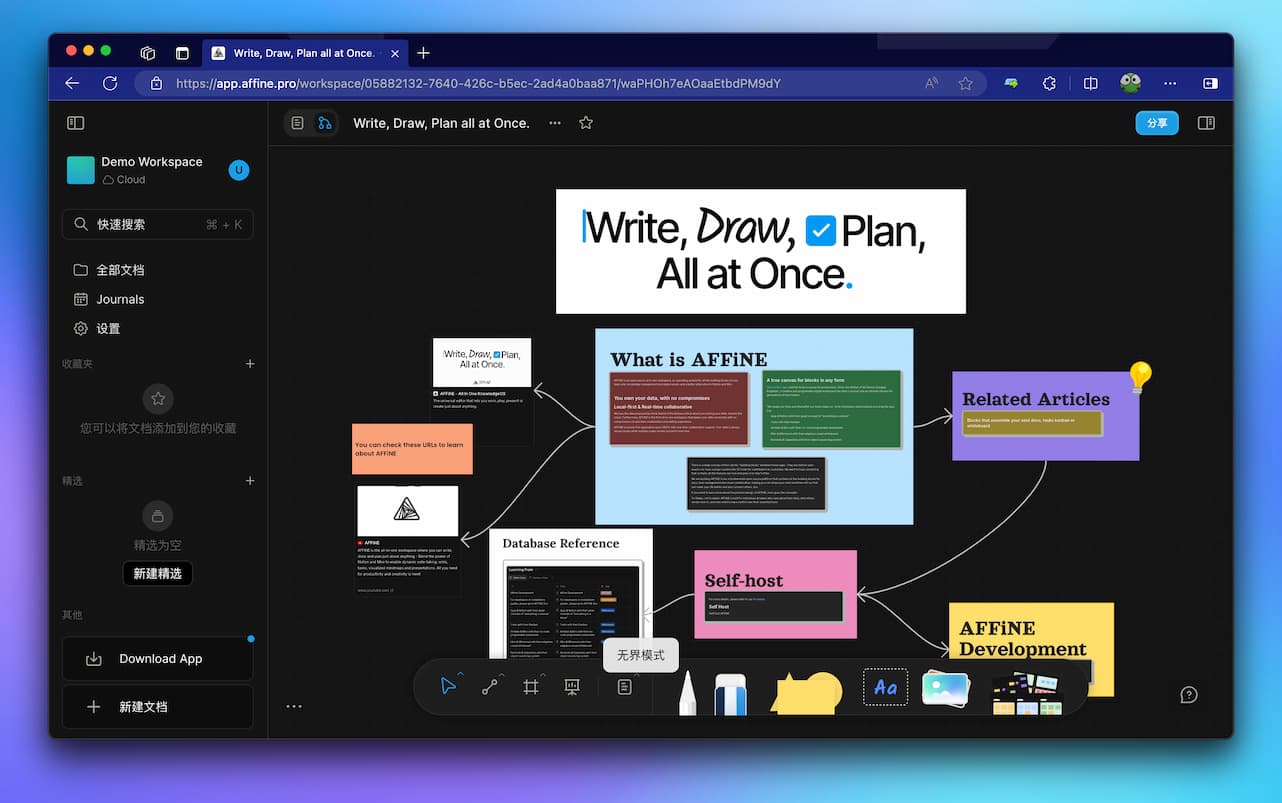Select the Write, Draw, Plan banner image
The image size is (1282, 803).
(761, 251)
